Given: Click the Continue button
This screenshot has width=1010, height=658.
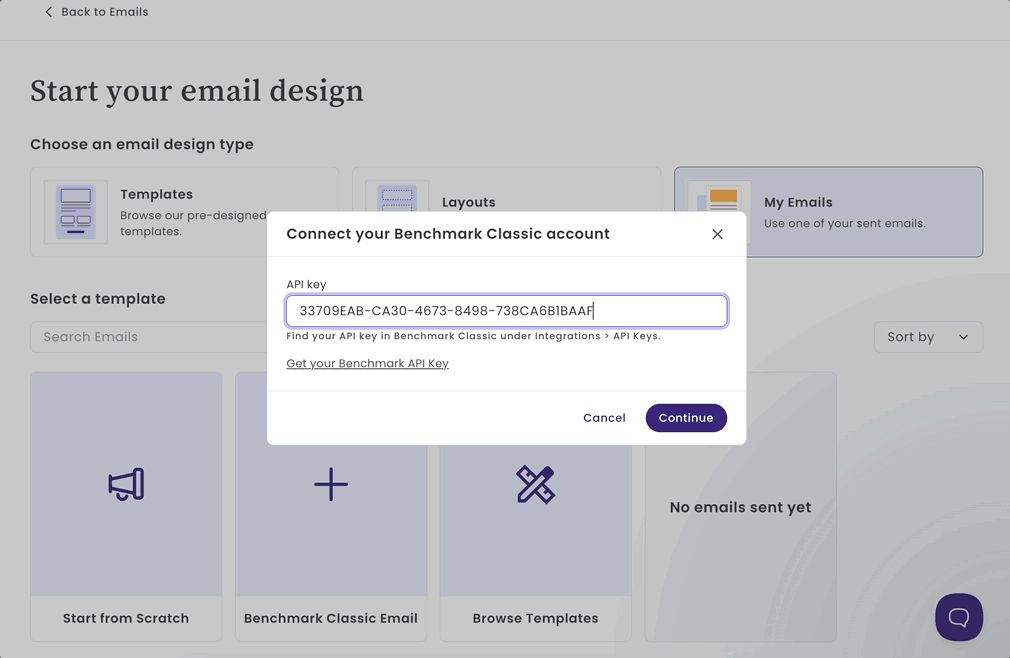Looking at the screenshot, I should pyautogui.click(x=686, y=418).
